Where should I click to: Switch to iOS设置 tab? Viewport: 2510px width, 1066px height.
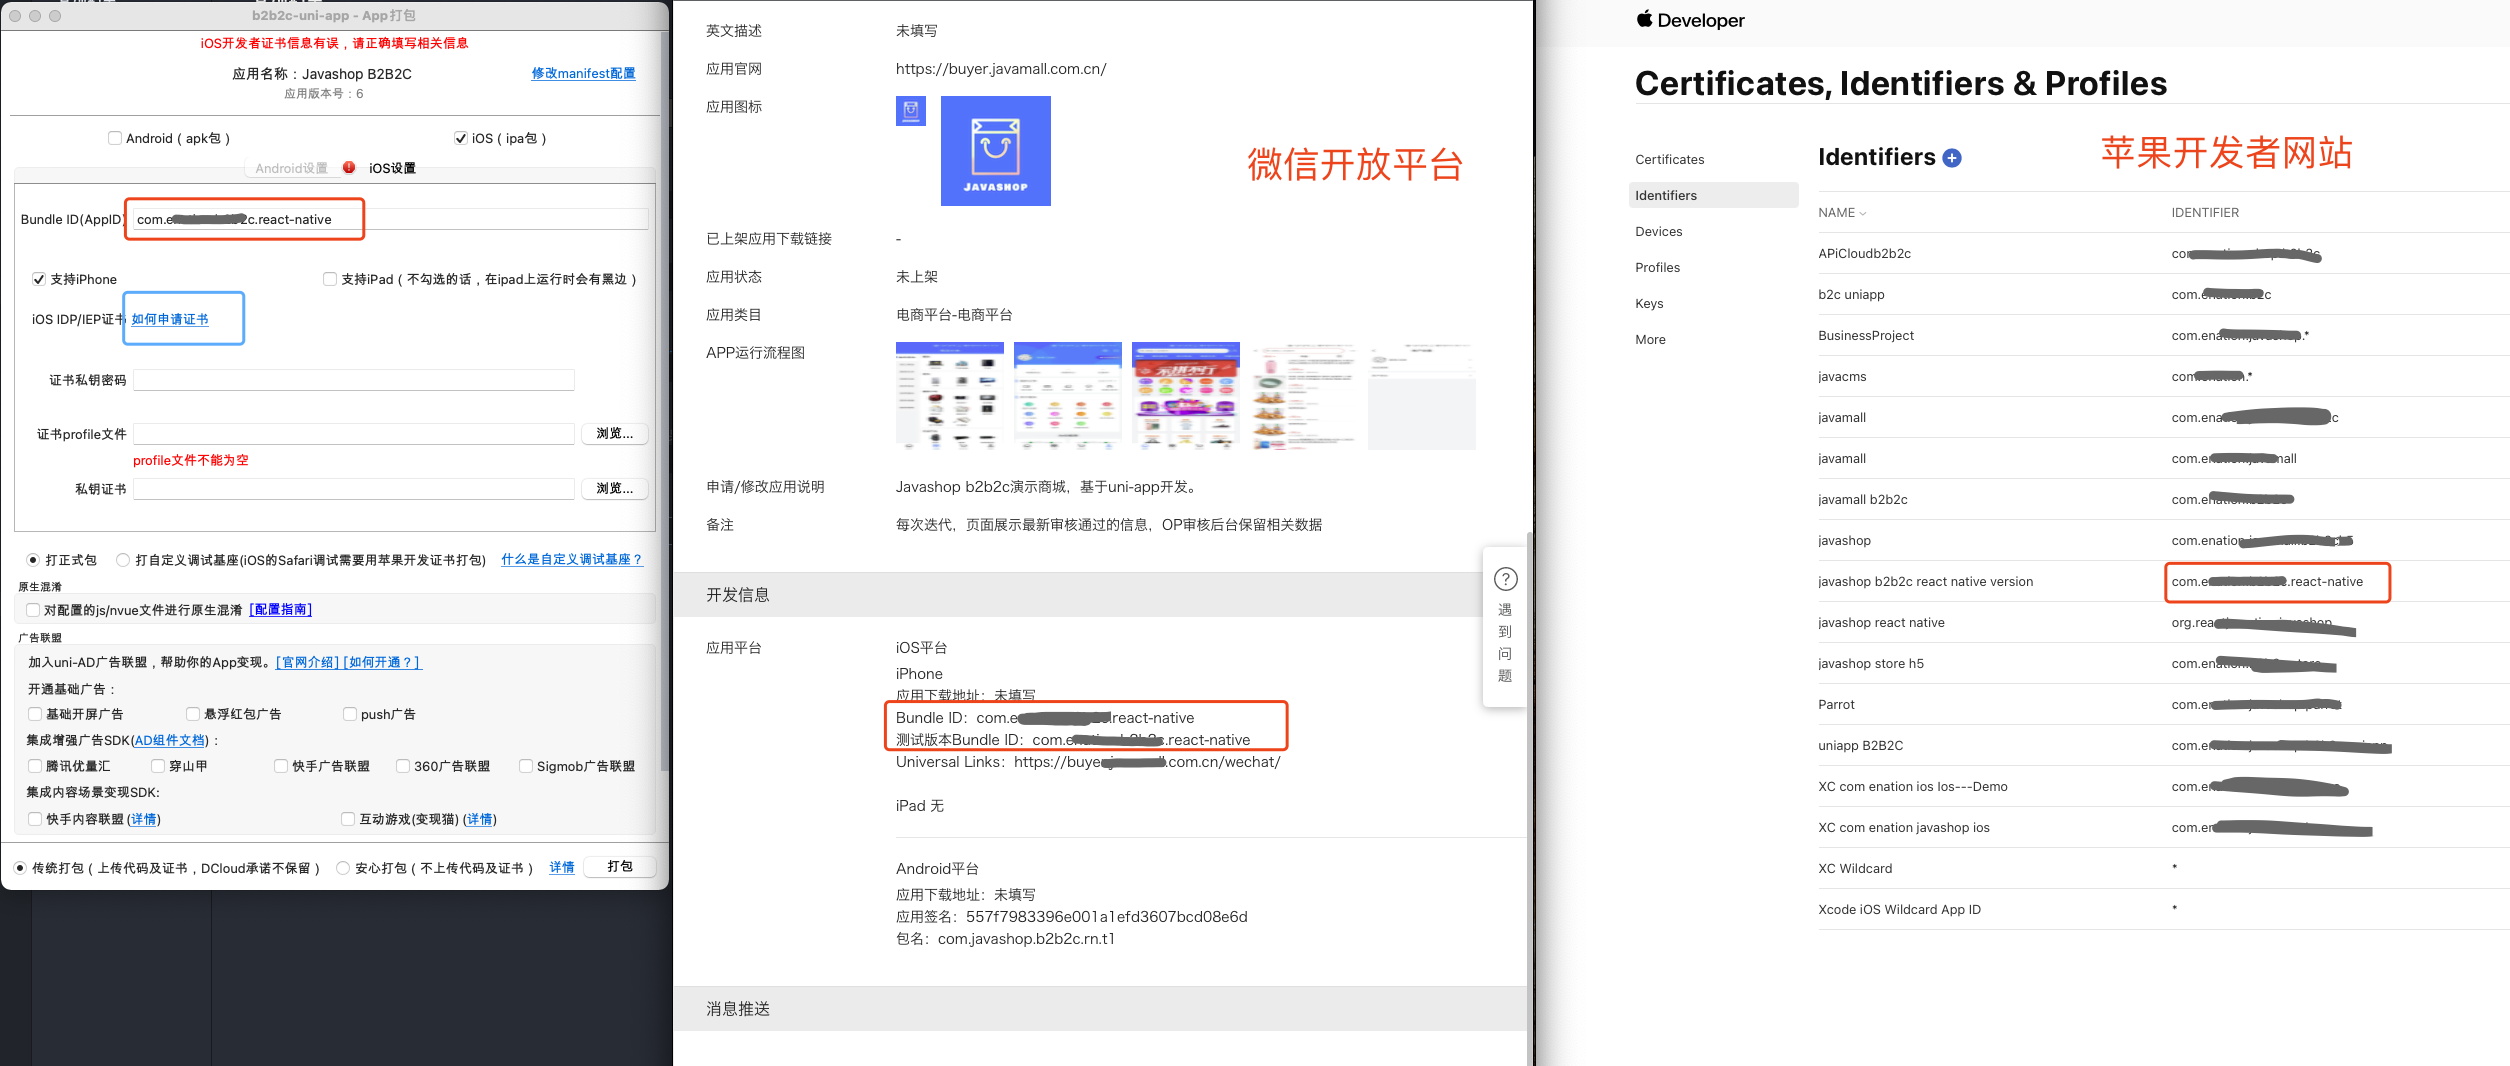click(x=392, y=168)
